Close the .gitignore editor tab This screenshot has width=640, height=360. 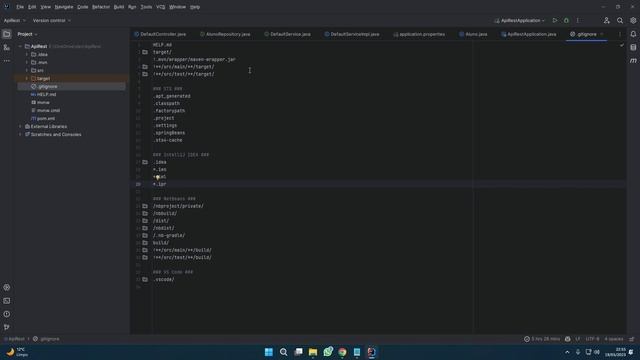(x=602, y=34)
